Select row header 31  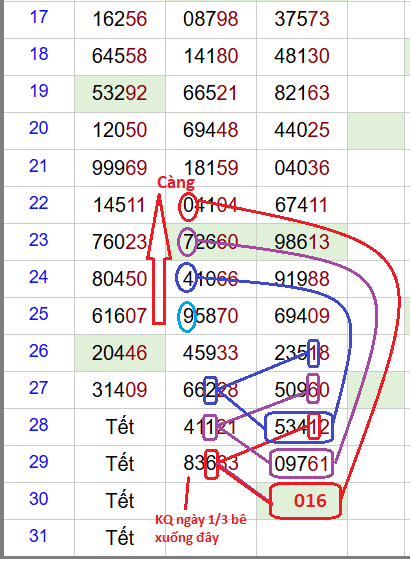click(x=39, y=538)
